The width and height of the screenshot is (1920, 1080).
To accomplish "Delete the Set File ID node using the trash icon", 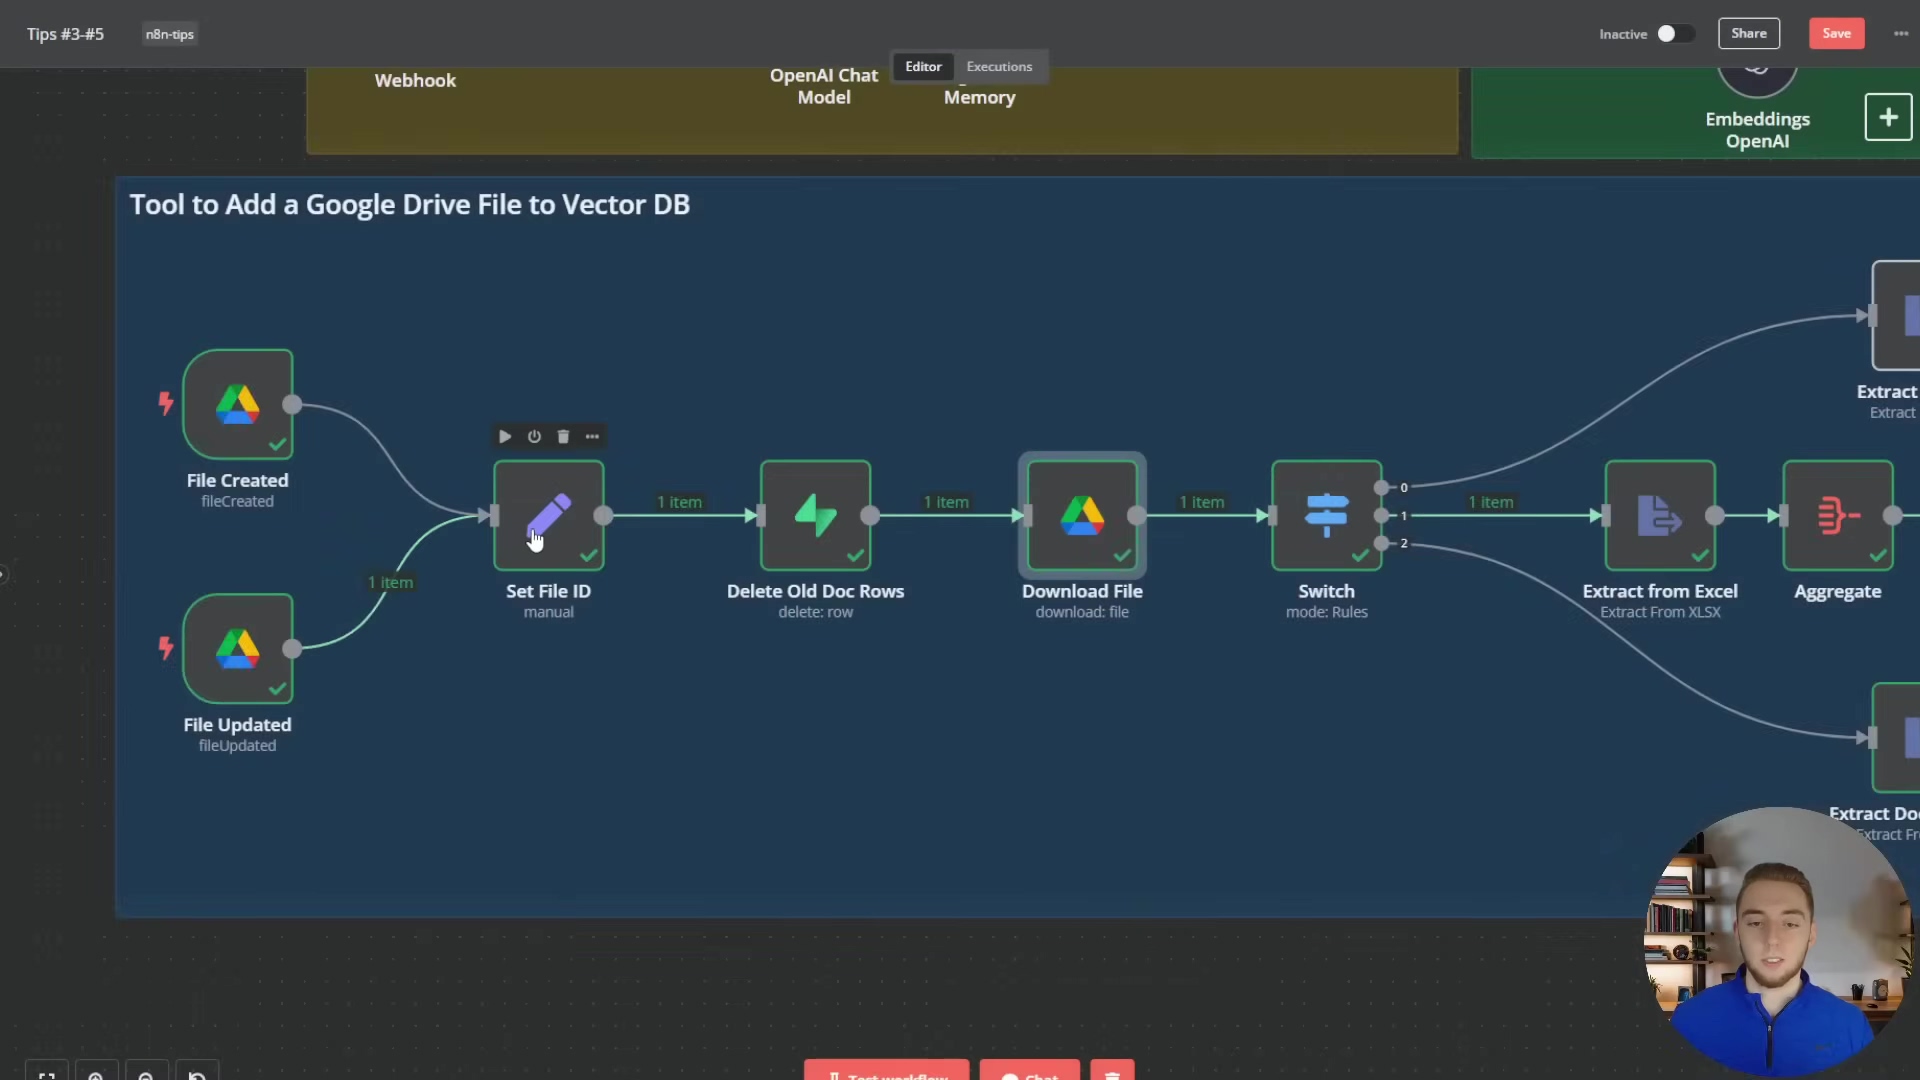I will click(x=563, y=436).
